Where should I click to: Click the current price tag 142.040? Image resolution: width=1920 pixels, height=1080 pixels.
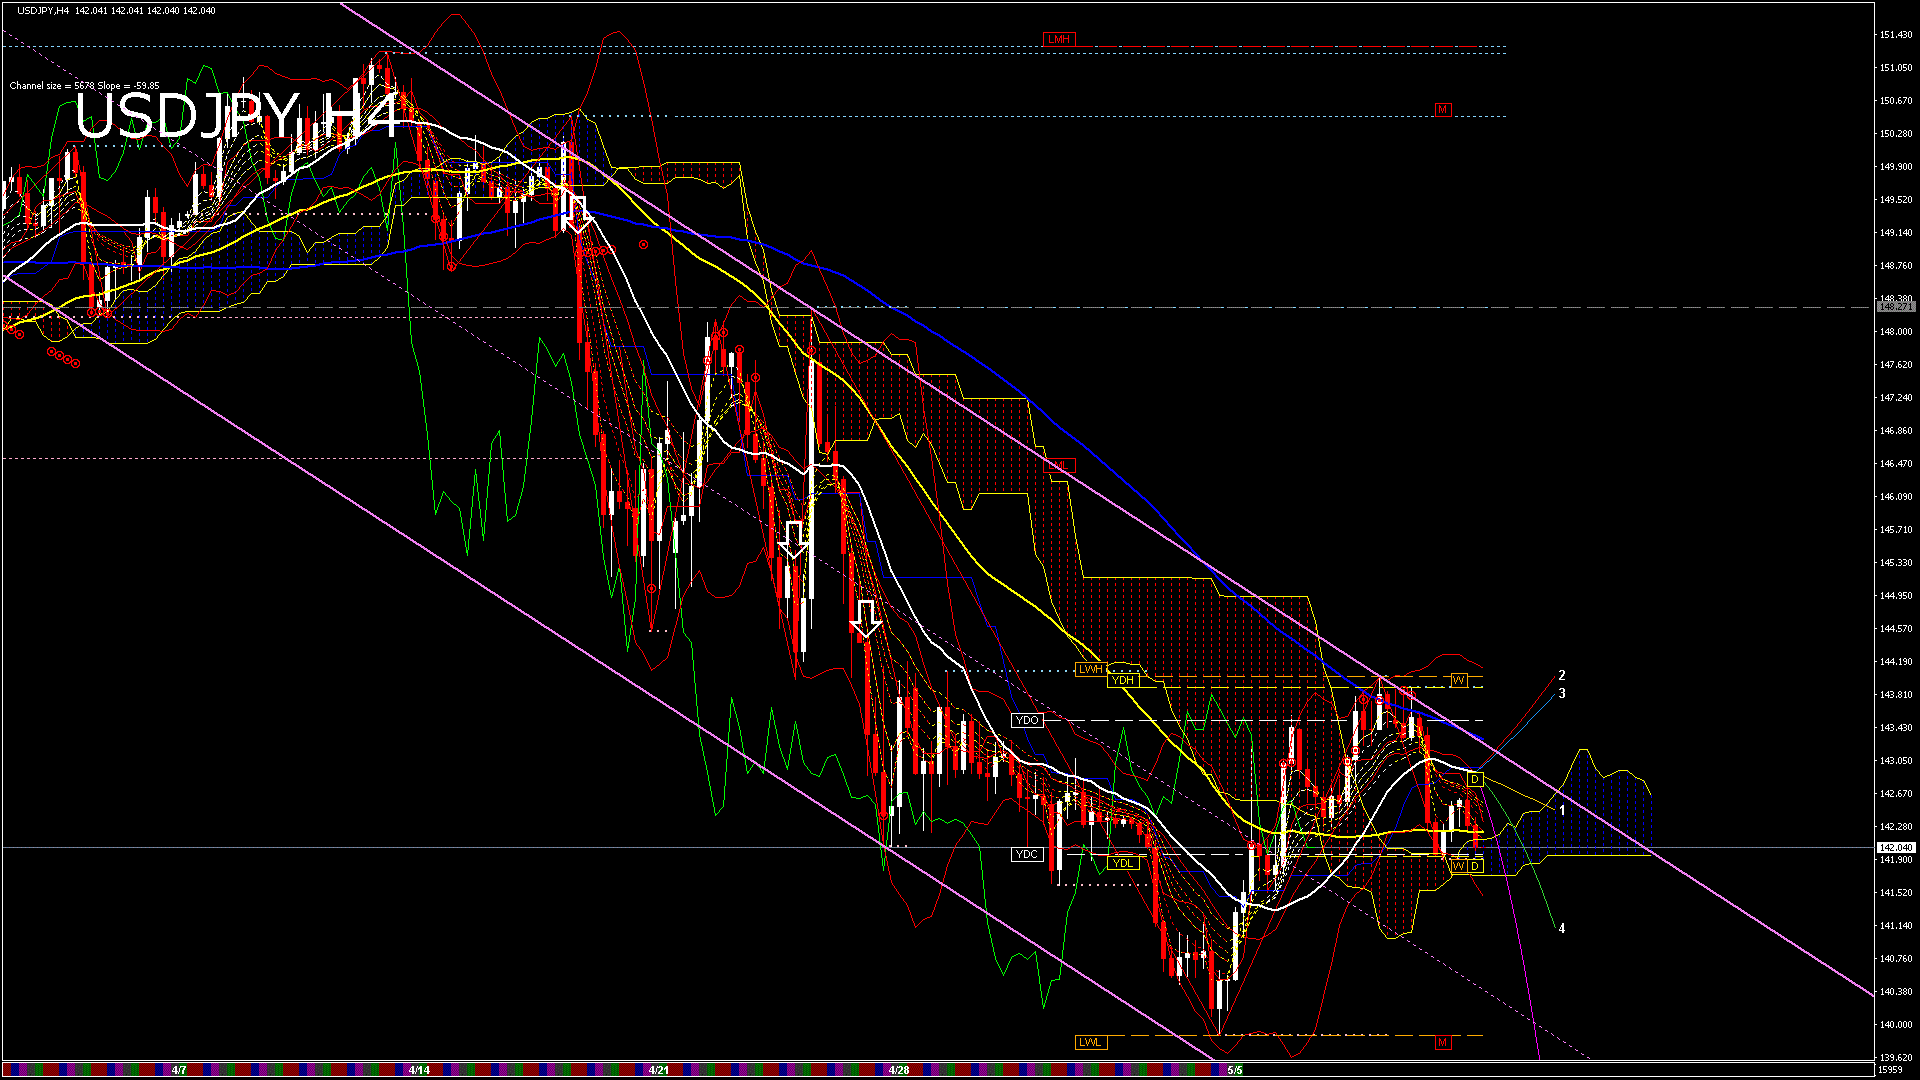point(1896,848)
